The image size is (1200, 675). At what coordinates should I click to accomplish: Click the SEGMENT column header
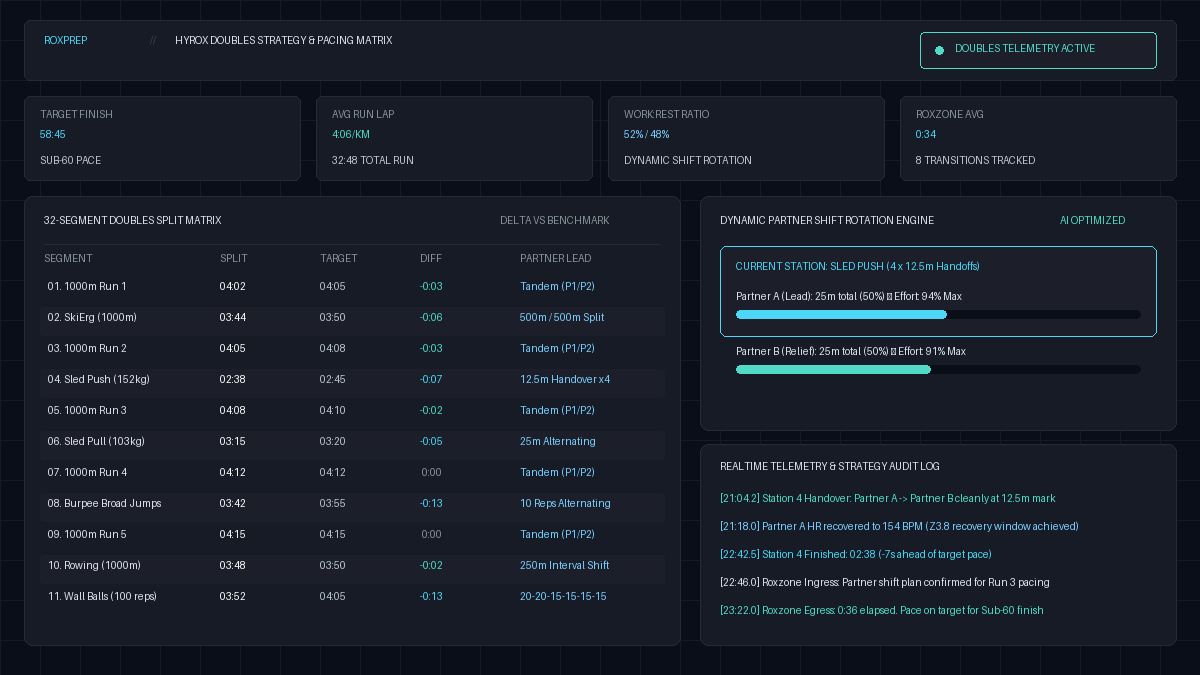point(68,258)
